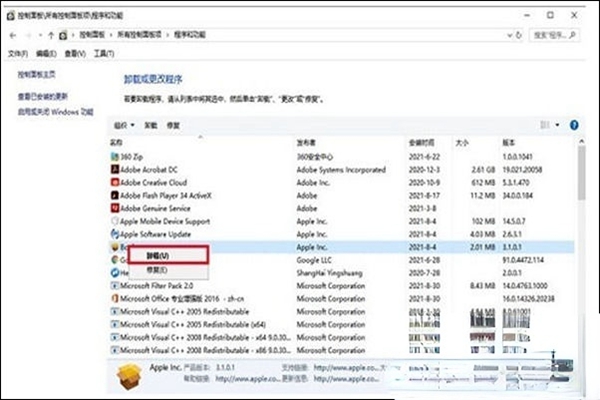Click the program list vertical scrollbar thumb
Screen dimensions: 600x400
582,172
